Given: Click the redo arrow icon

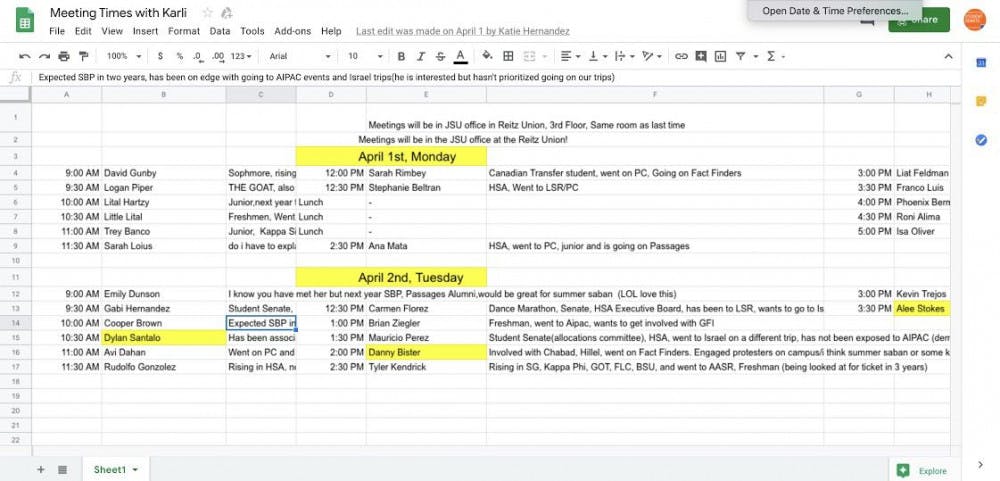Looking at the screenshot, I should (44, 57).
